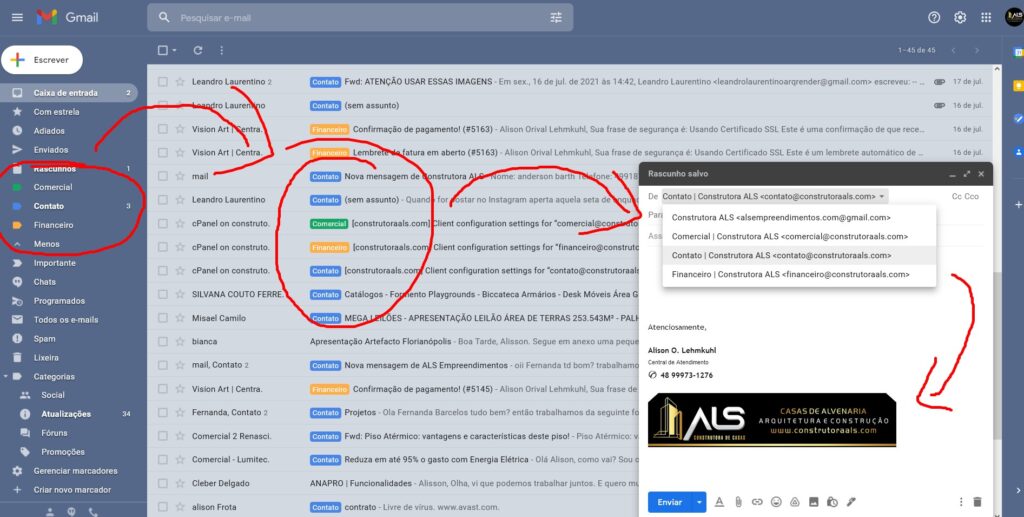Insert an emoji in the draft
The image size is (1024, 517).
click(x=776, y=502)
